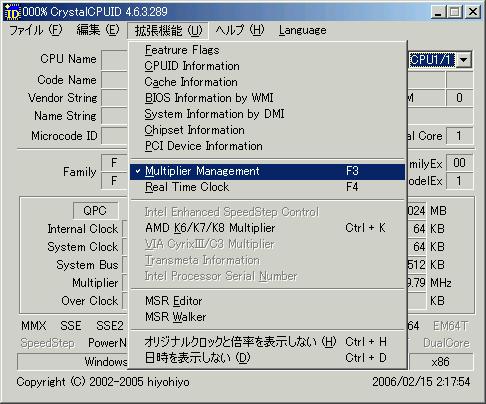This screenshot has height=404, width=486.
Task: Click the Internal Clock label
Action: 83,229
